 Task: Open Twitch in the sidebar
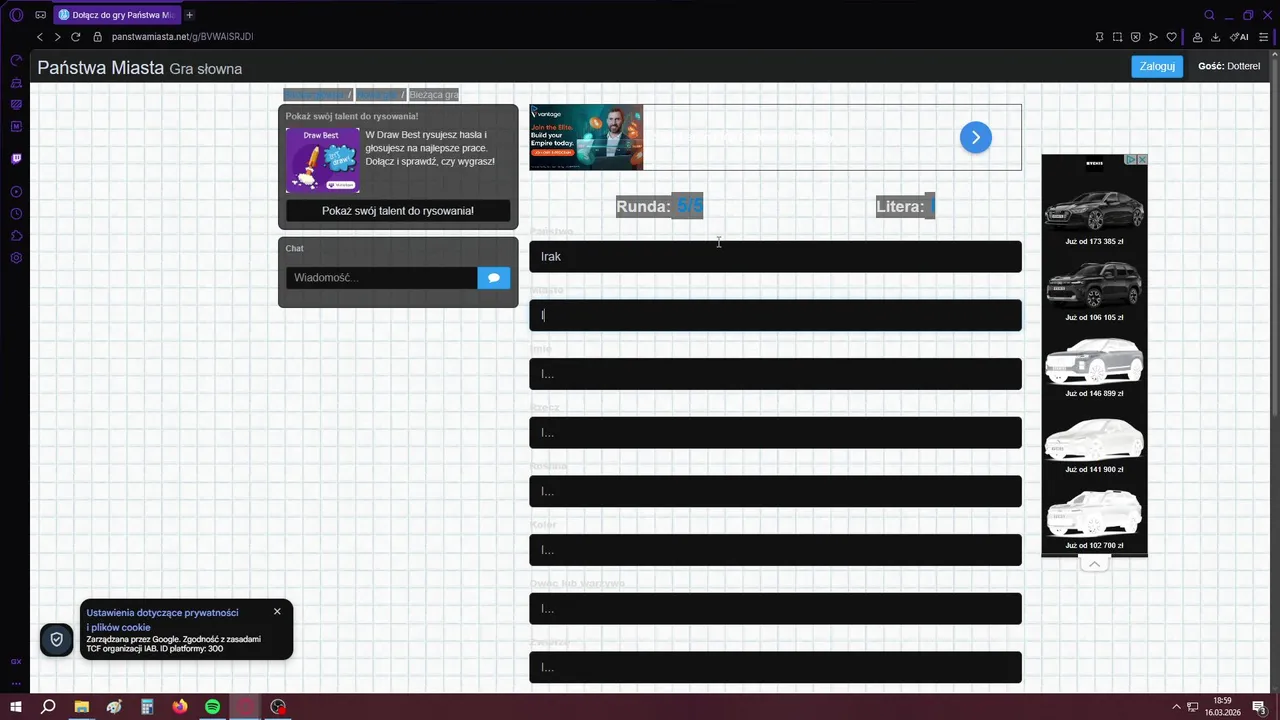pos(16,158)
